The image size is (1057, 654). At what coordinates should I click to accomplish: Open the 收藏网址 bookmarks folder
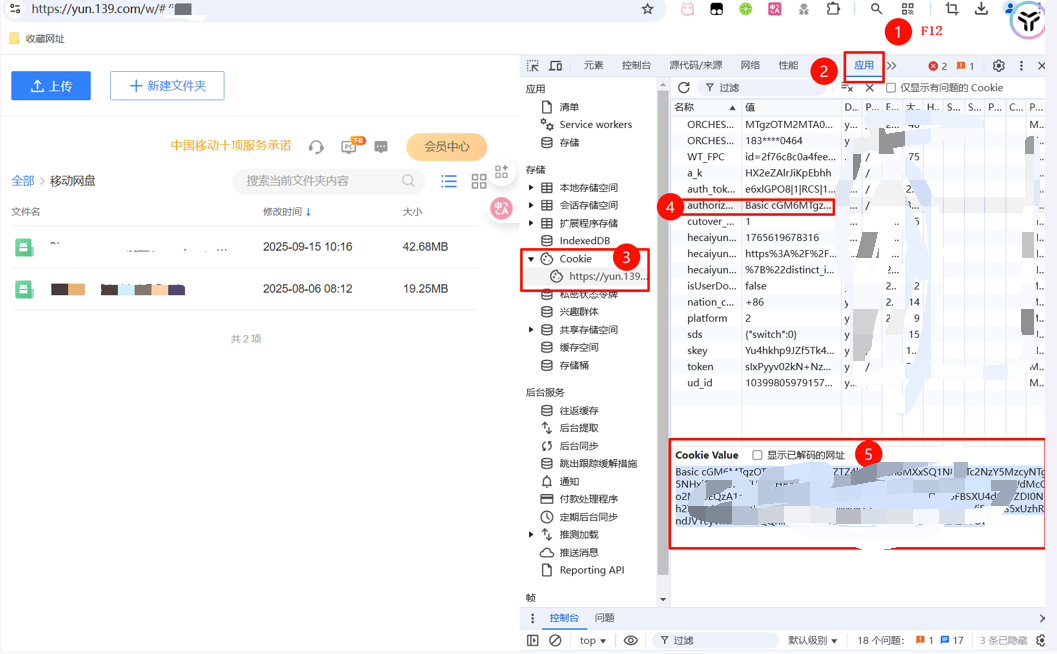click(x=37, y=38)
